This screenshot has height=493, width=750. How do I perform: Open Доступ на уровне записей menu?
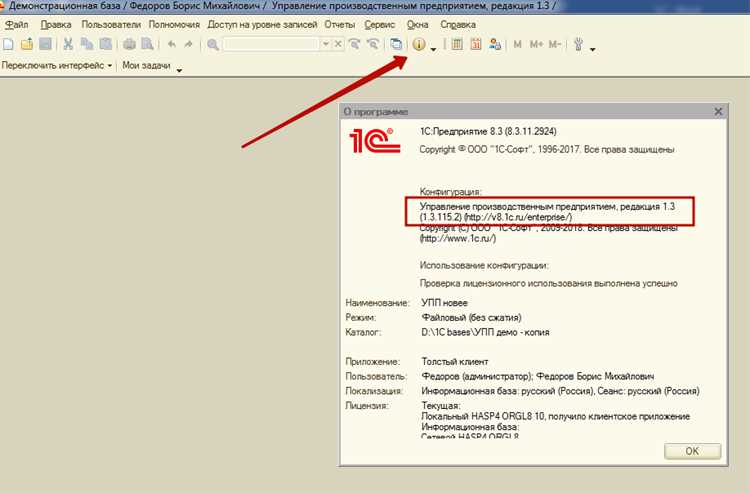(262, 24)
